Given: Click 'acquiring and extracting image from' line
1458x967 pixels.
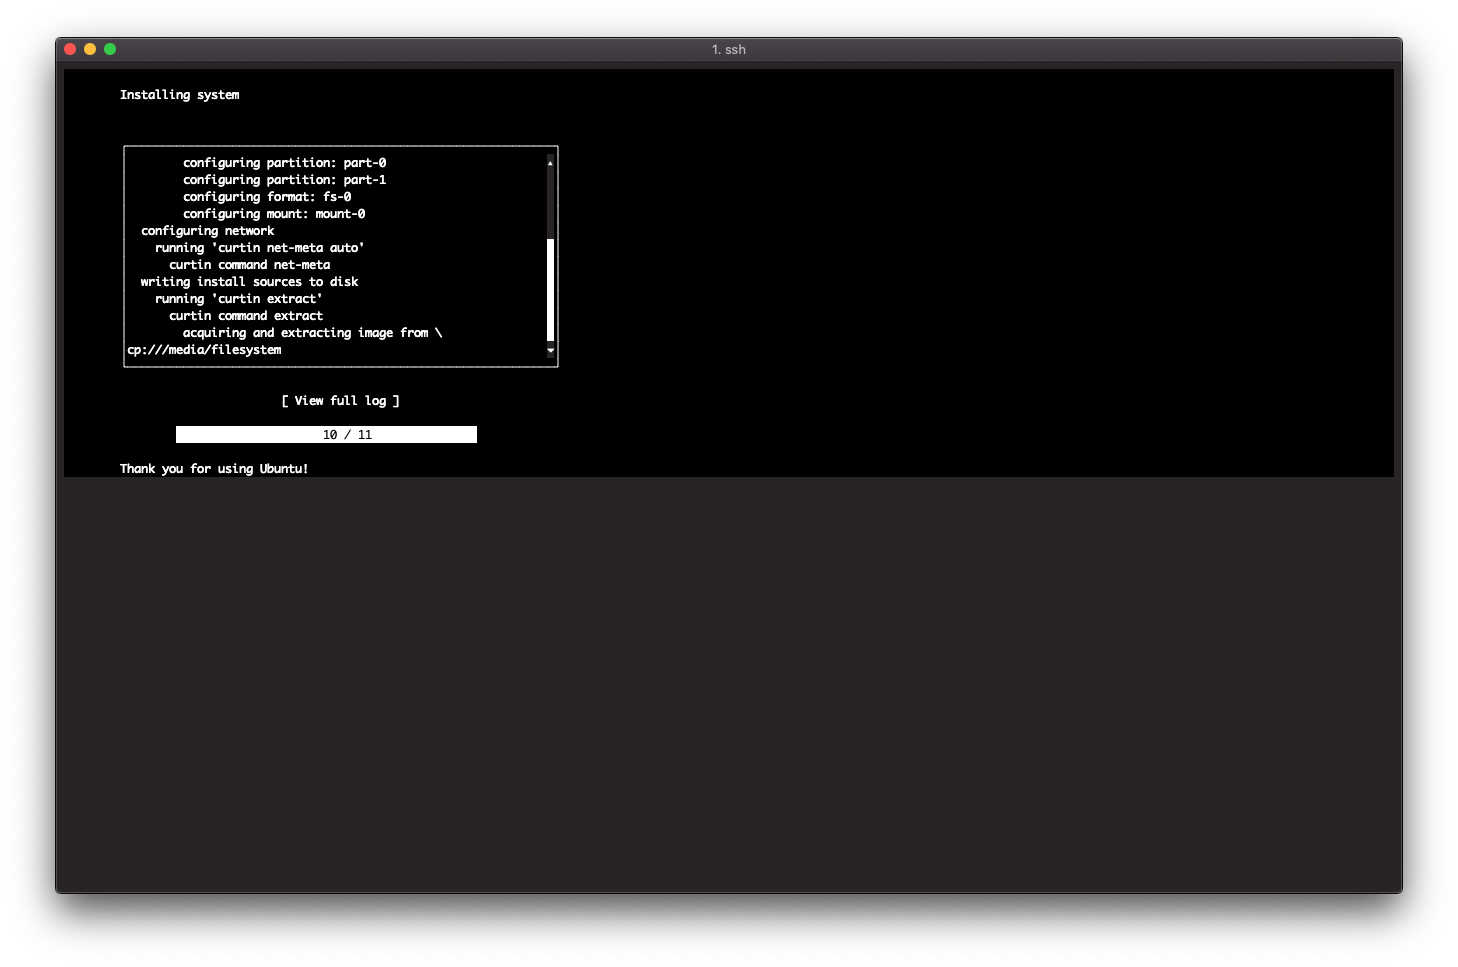Looking at the screenshot, I should [x=312, y=333].
